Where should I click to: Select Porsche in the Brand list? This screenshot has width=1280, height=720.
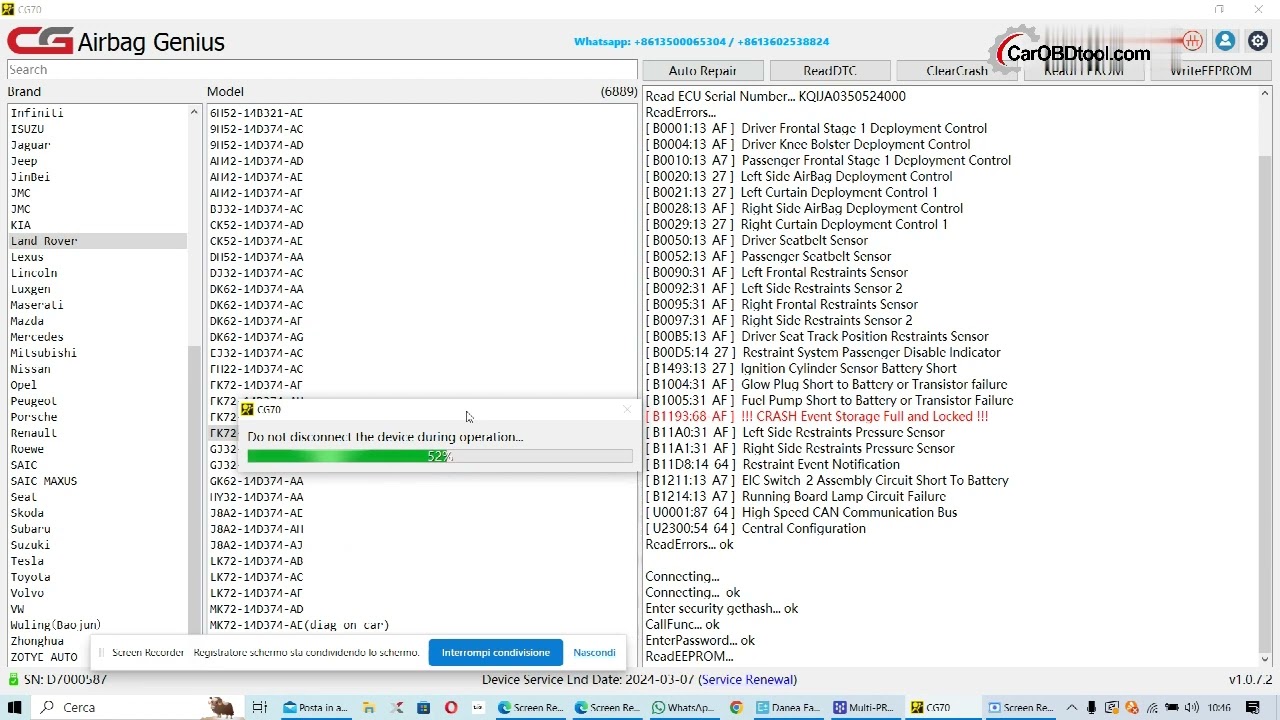[97, 417]
